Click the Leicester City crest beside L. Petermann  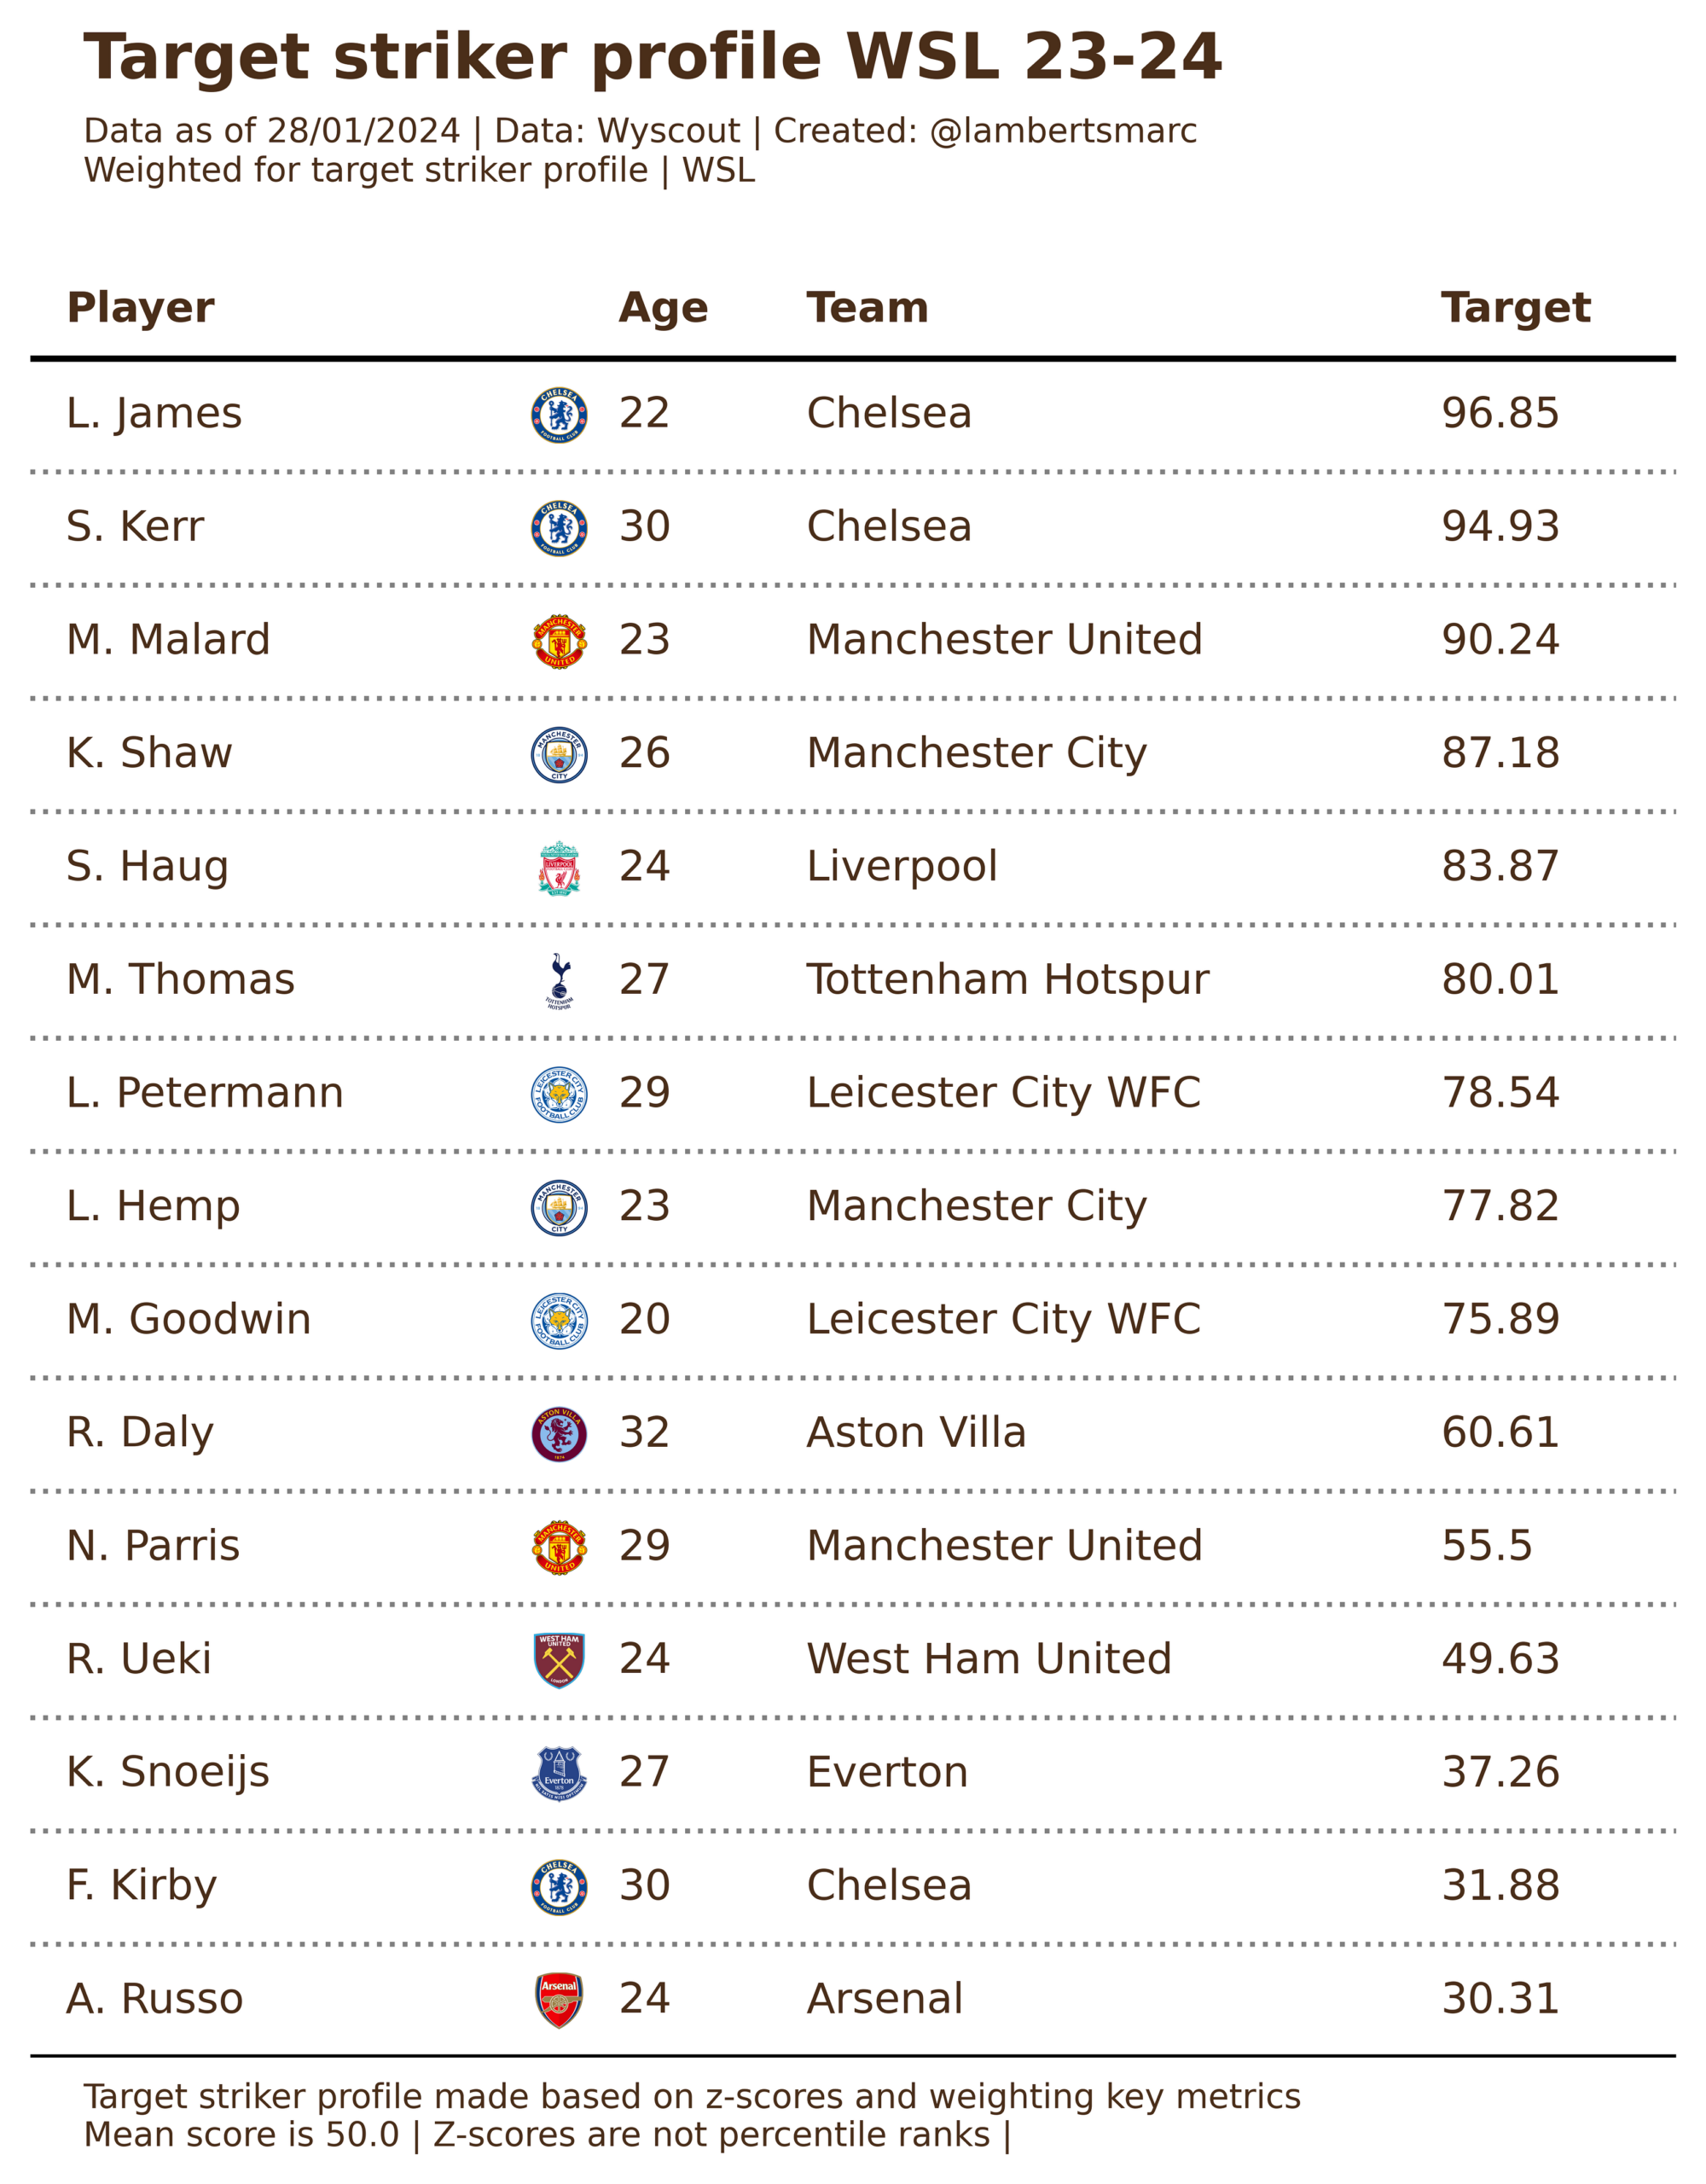click(559, 1094)
